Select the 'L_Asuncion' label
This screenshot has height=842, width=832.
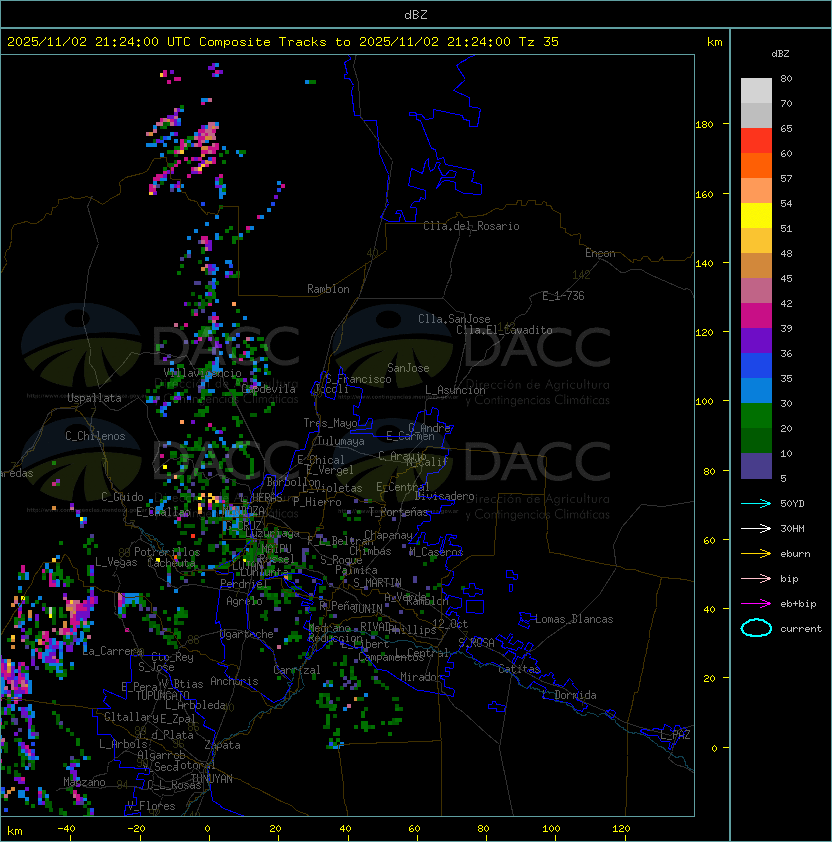click(455, 390)
